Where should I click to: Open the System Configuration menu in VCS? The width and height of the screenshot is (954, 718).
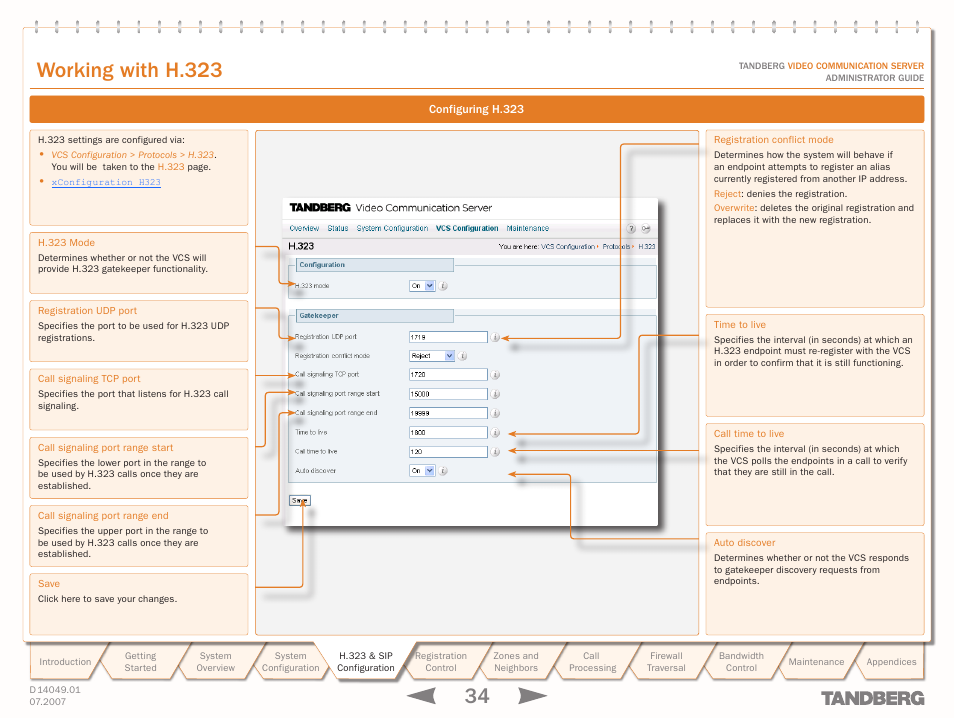pyautogui.click(x=392, y=228)
